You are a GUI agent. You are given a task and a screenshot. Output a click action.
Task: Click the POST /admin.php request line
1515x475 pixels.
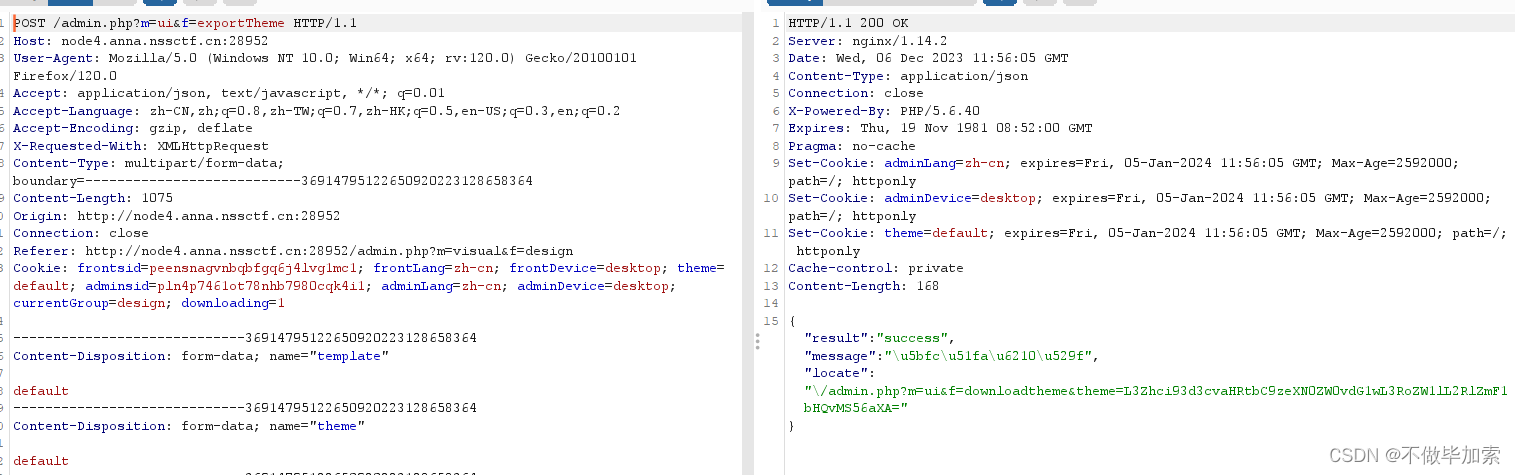coord(185,23)
